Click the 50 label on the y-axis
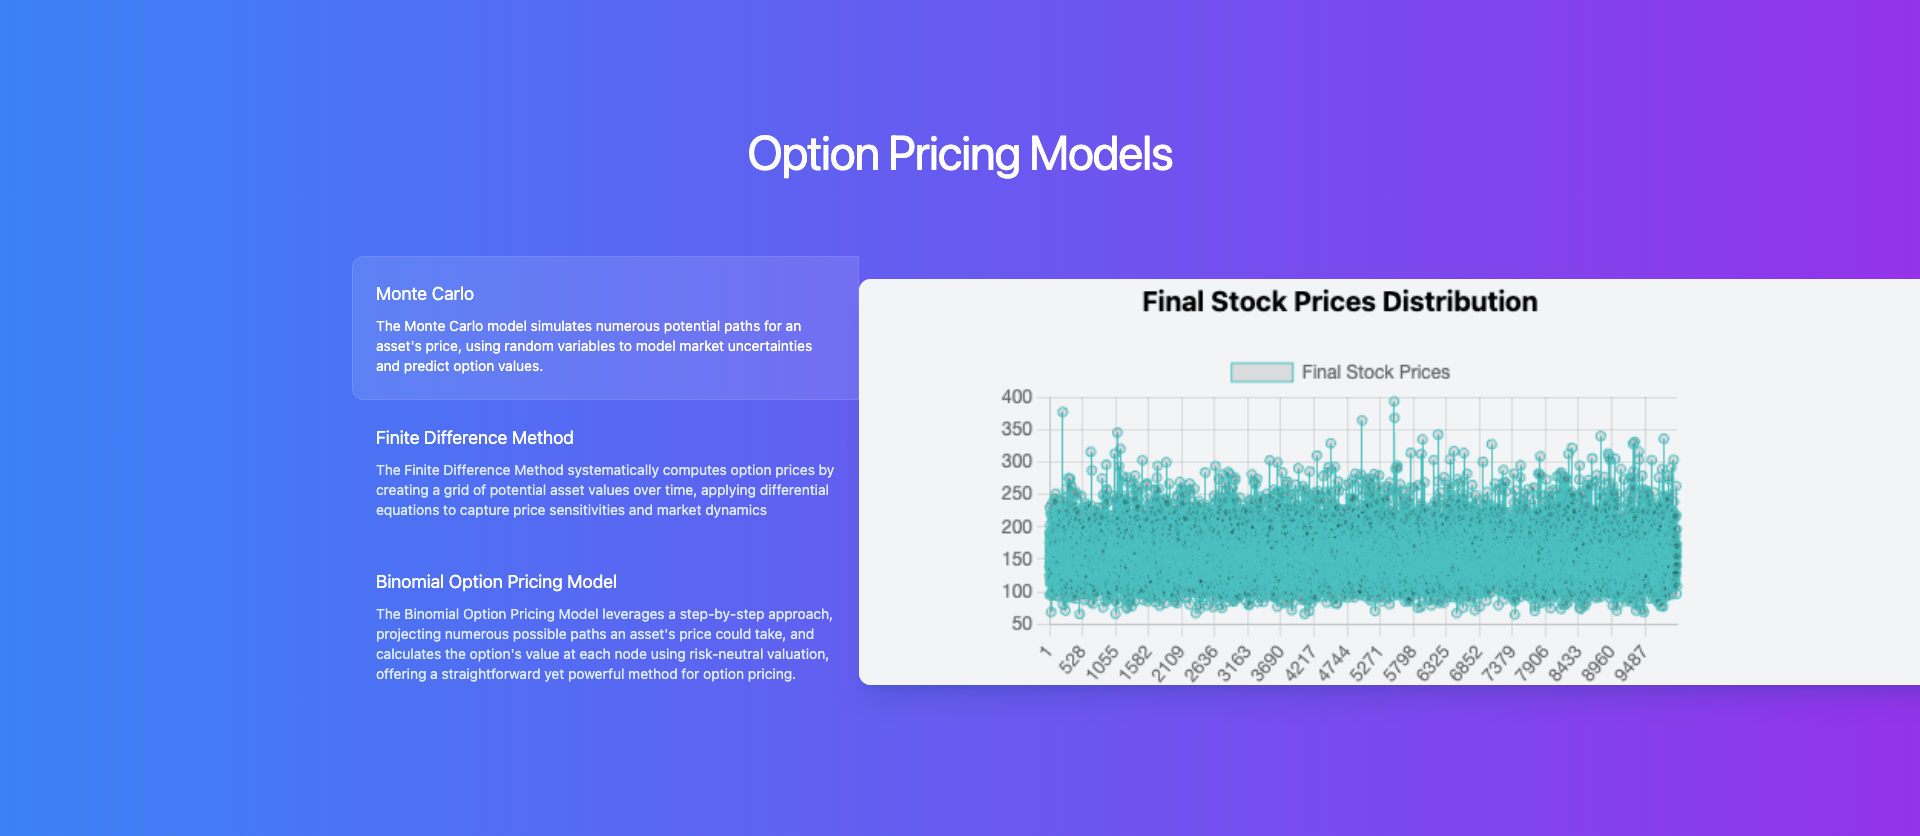The image size is (1920, 836). (1021, 623)
